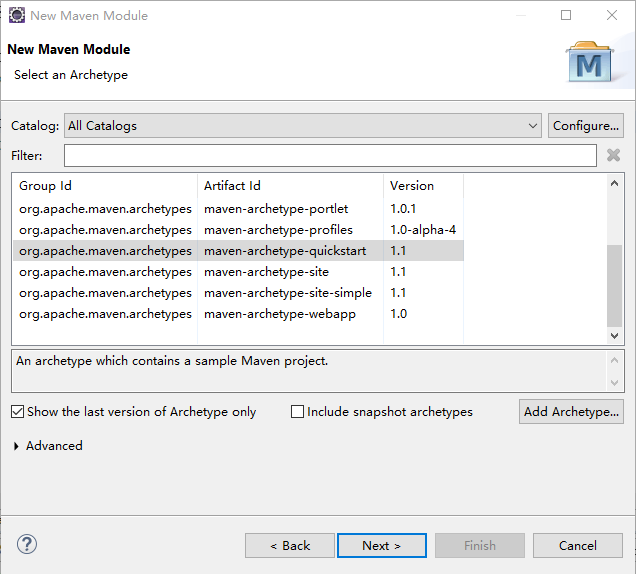This screenshot has height=574, width=636.
Task: Expand the Advanced section
Action: (x=17, y=446)
